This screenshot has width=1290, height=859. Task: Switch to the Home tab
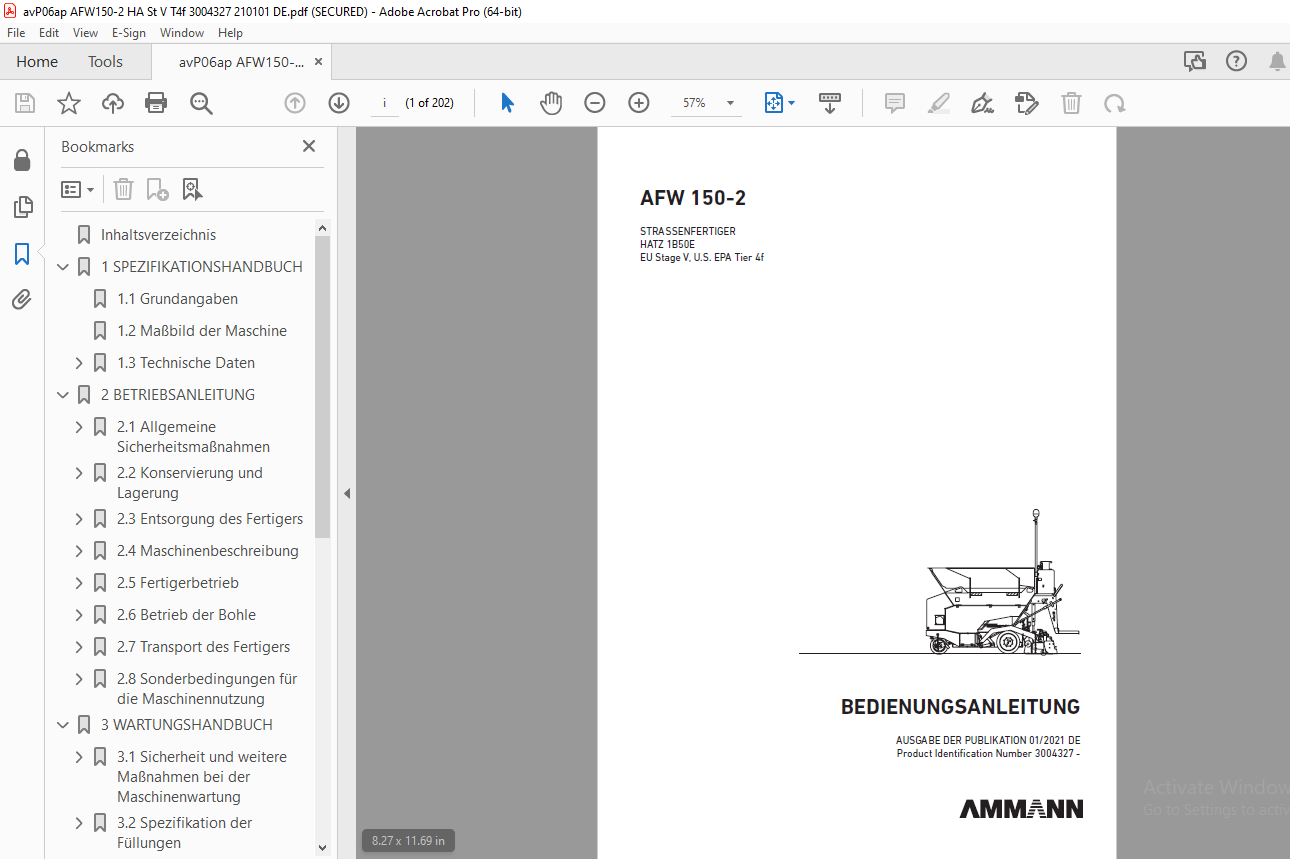coord(37,62)
